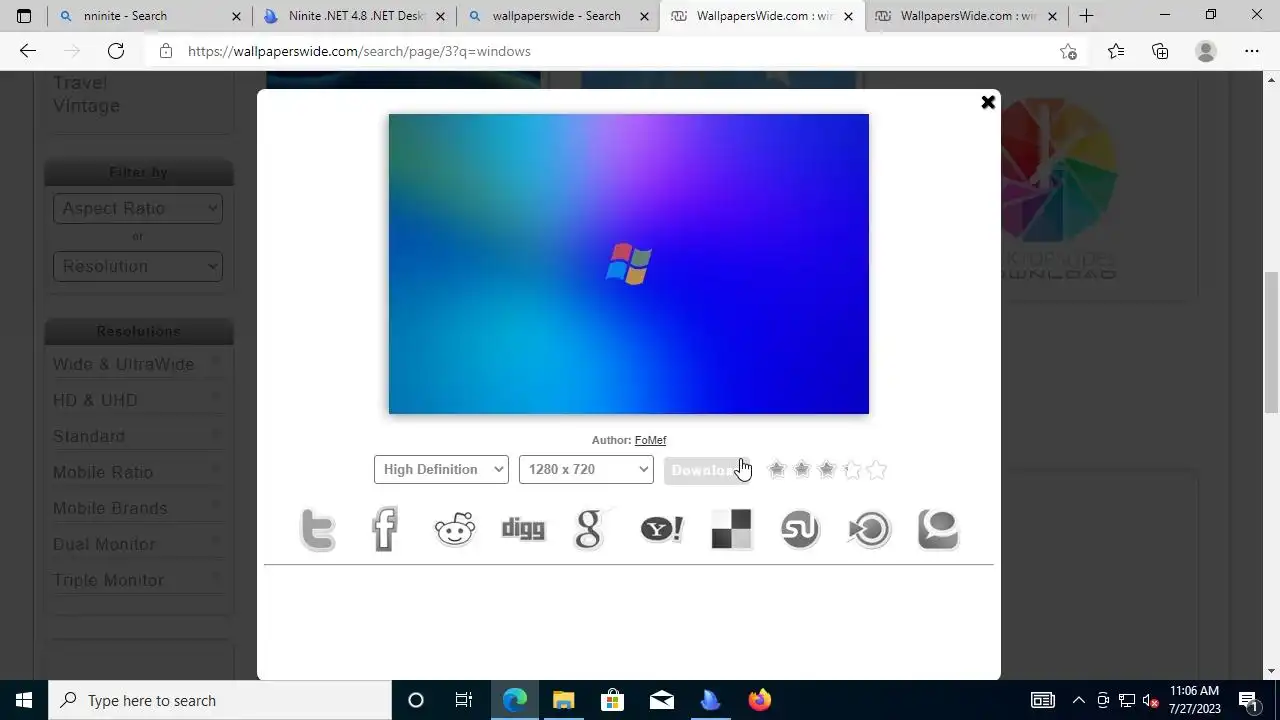Share wallpaper on Yahoo icon
This screenshot has width=1280, height=720.
pyautogui.click(x=661, y=529)
